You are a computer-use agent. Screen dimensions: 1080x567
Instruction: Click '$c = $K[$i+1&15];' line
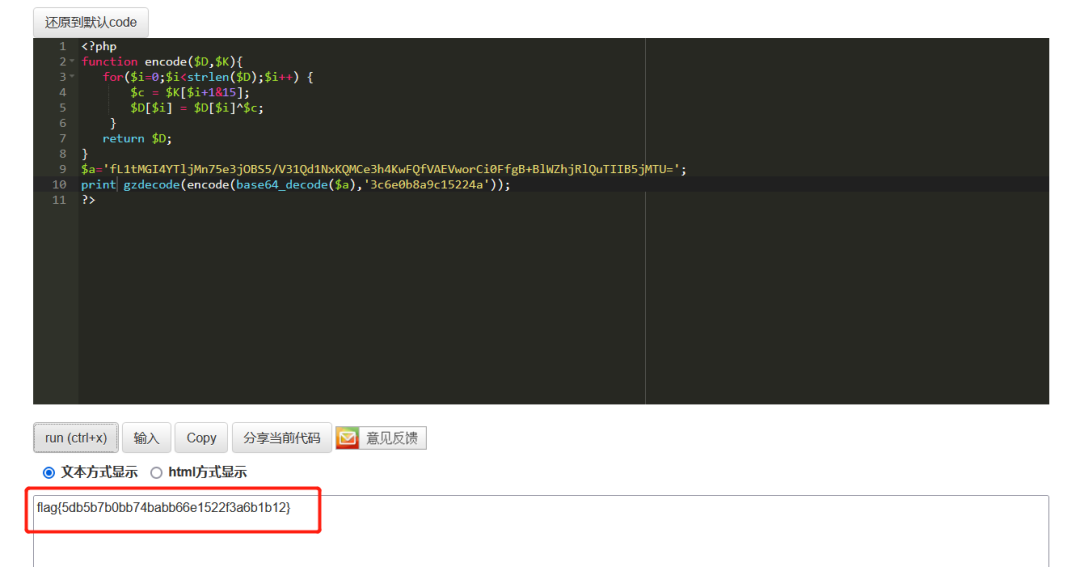[190, 92]
